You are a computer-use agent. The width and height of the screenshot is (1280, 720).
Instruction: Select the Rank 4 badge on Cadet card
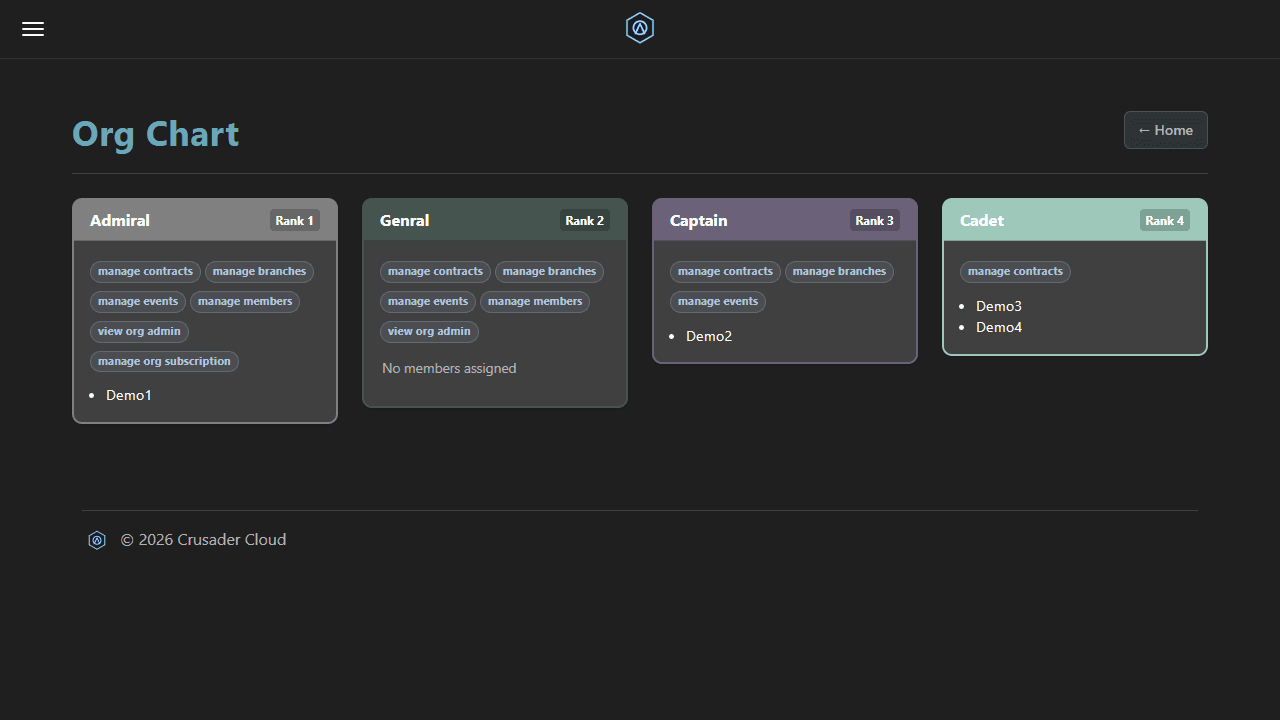(x=1164, y=220)
